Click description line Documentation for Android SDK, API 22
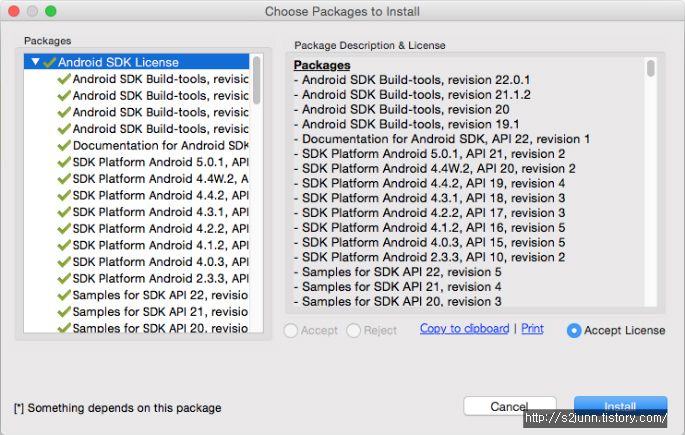Image resolution: width=685 pixels, height=435 pixels. click(x=442, y=139)
